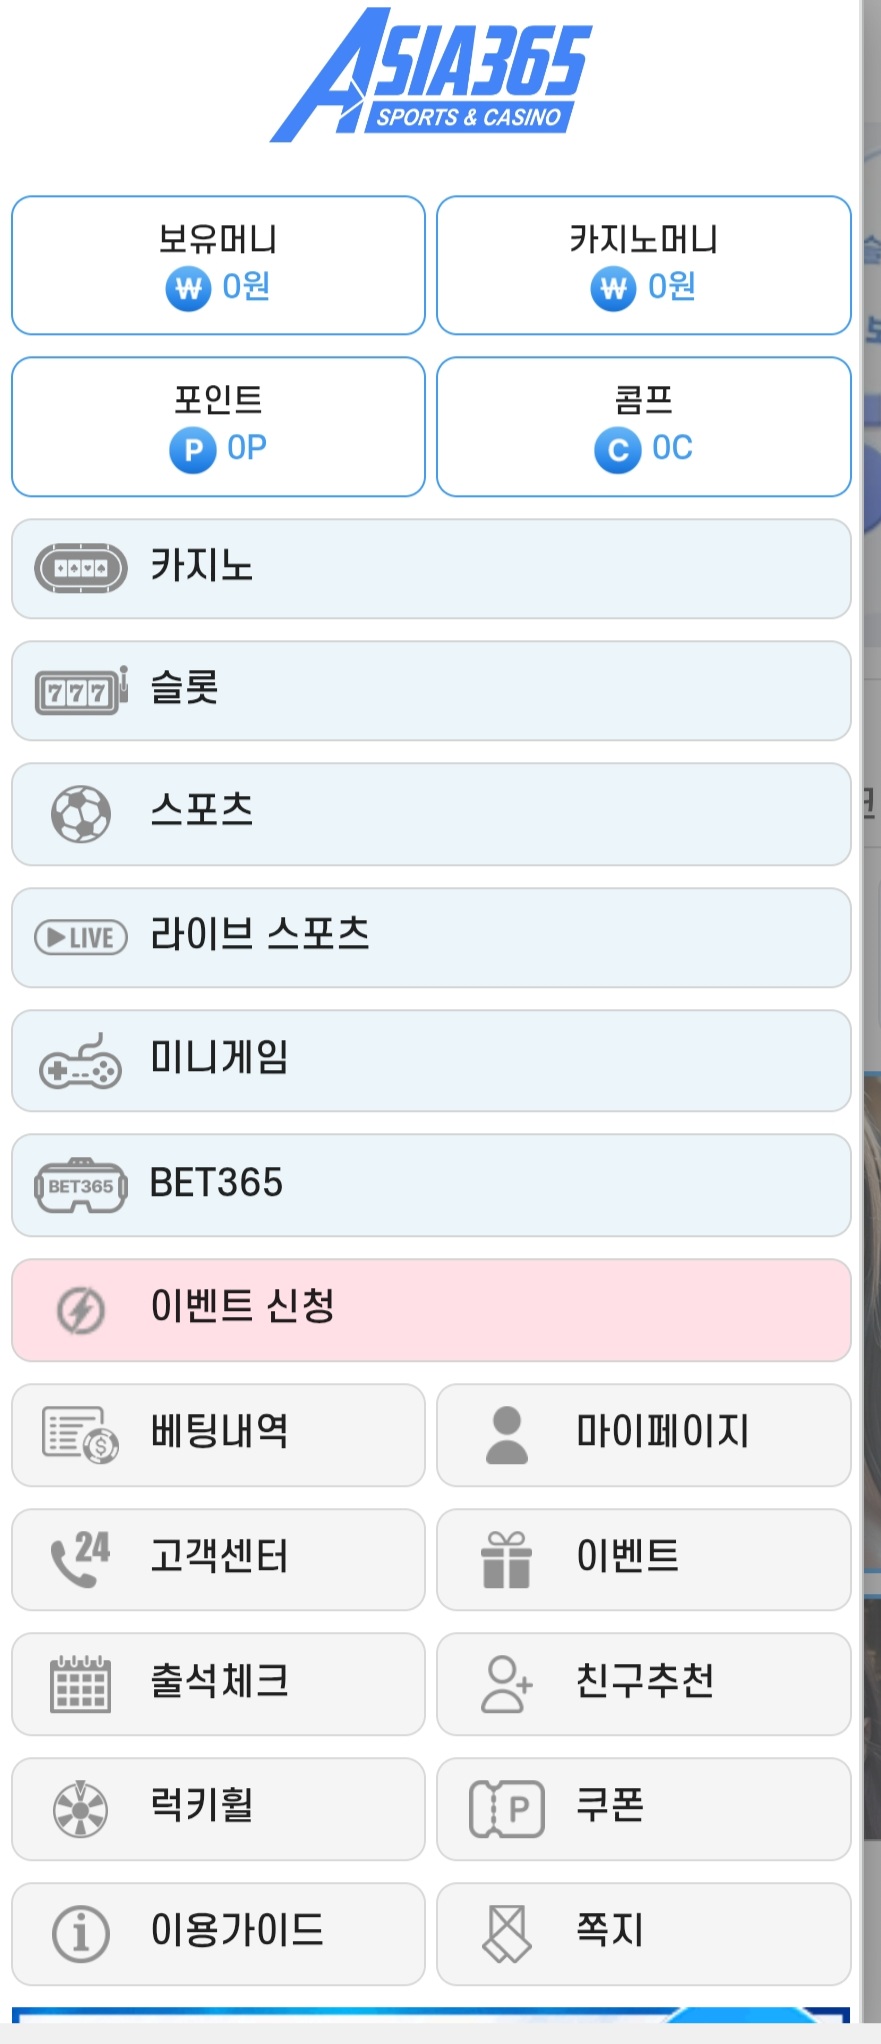Click the 777 slot machine icon
The image size is (881, 2044).
pos(81,691)
